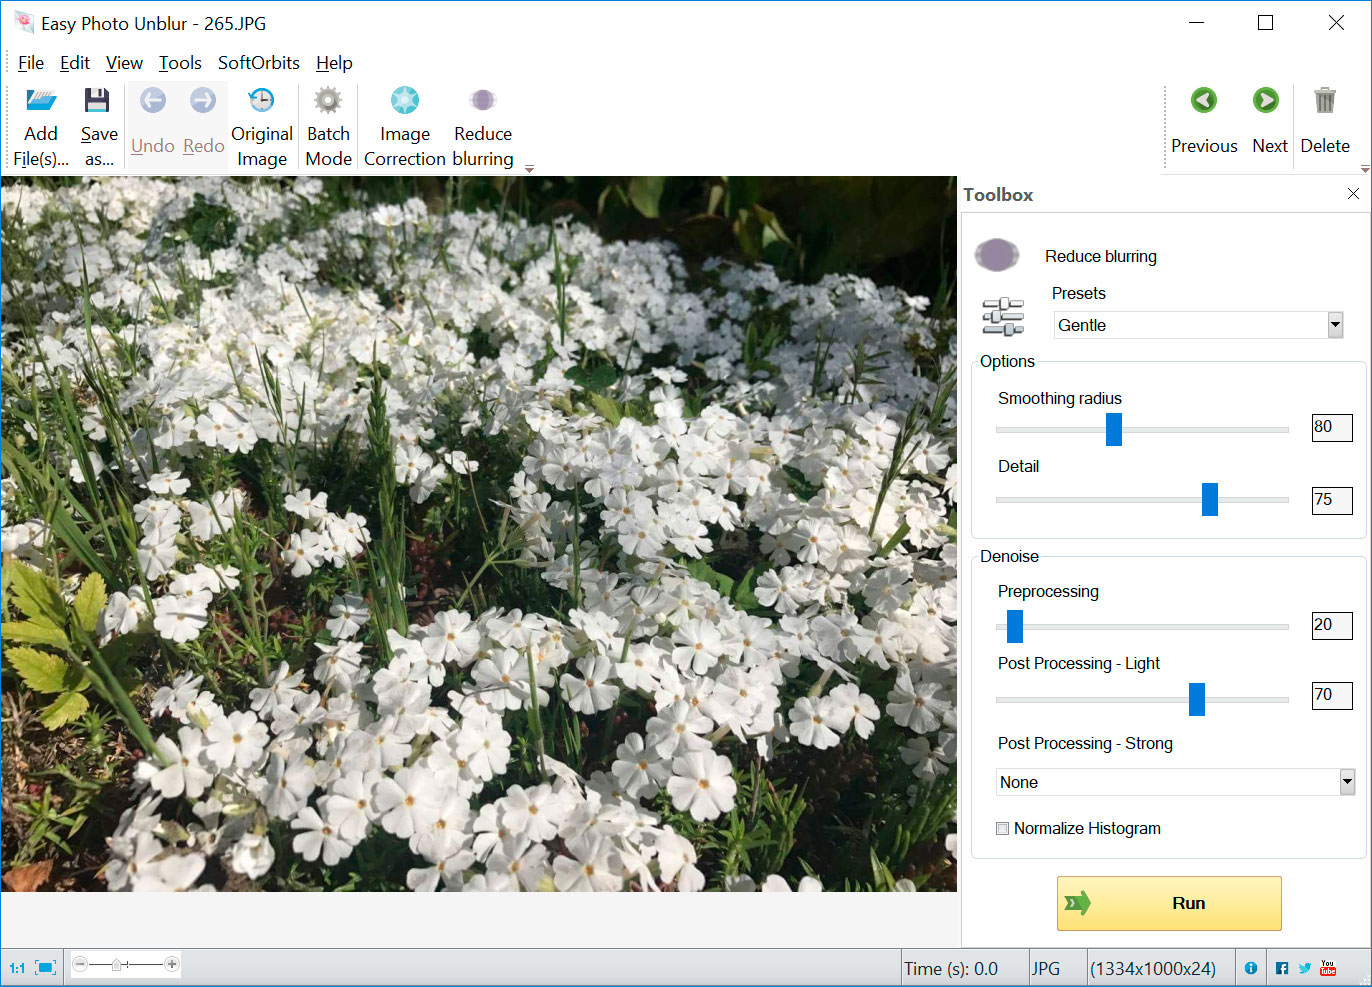Image resolution: width=1372 pixels, height=987 pixels.
Task: Click the Smoothing radius value field
Action: point(1331,427)
